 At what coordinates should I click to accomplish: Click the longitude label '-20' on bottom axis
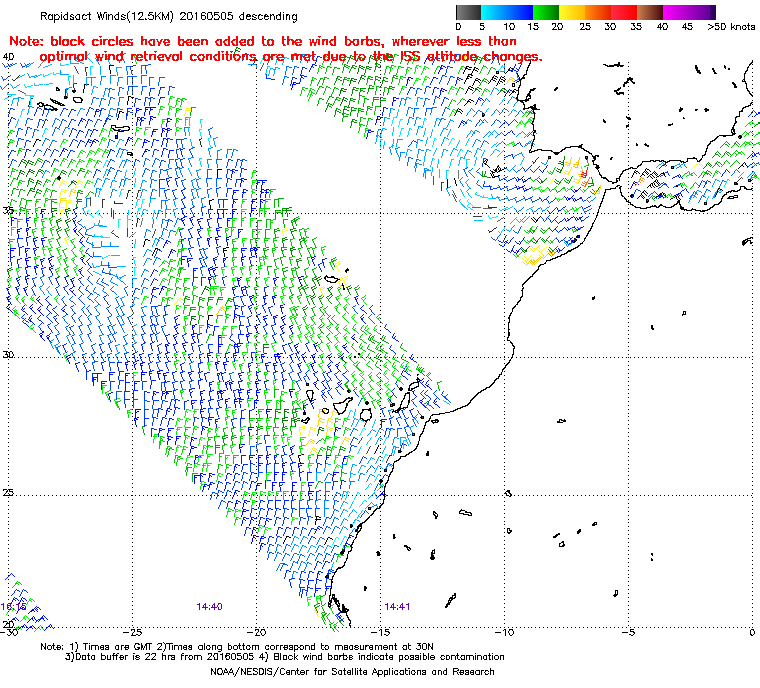tap(256, 632)
